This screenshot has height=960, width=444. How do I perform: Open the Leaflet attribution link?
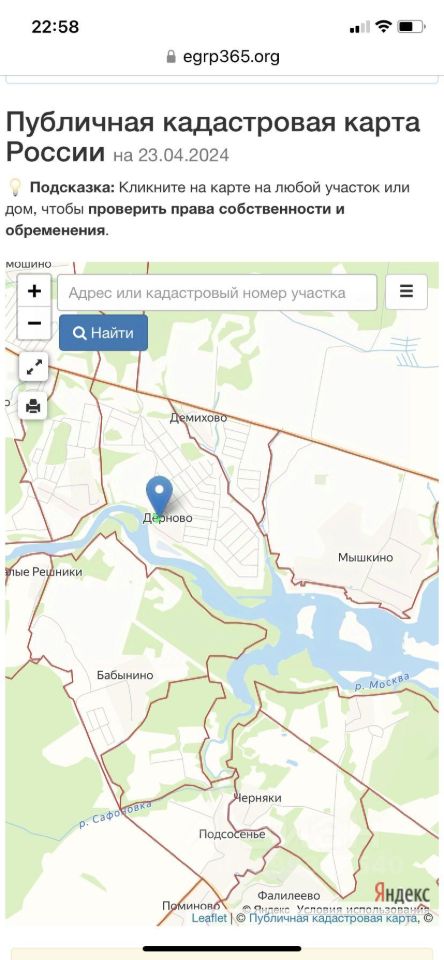(x=209, y=918)
